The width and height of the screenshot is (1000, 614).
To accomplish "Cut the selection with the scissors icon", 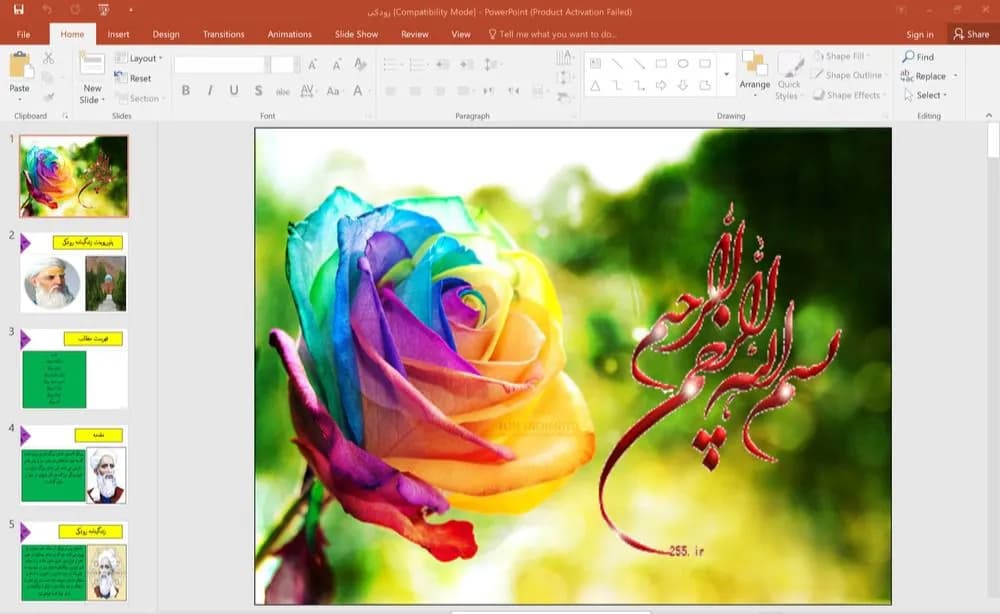I will click(48, 59).
